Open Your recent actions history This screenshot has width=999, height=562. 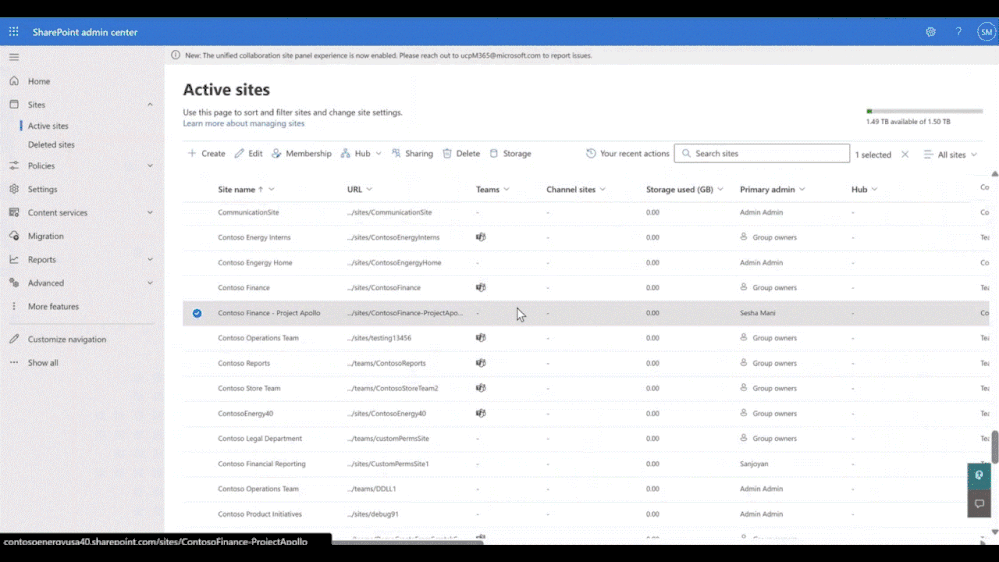628,154
